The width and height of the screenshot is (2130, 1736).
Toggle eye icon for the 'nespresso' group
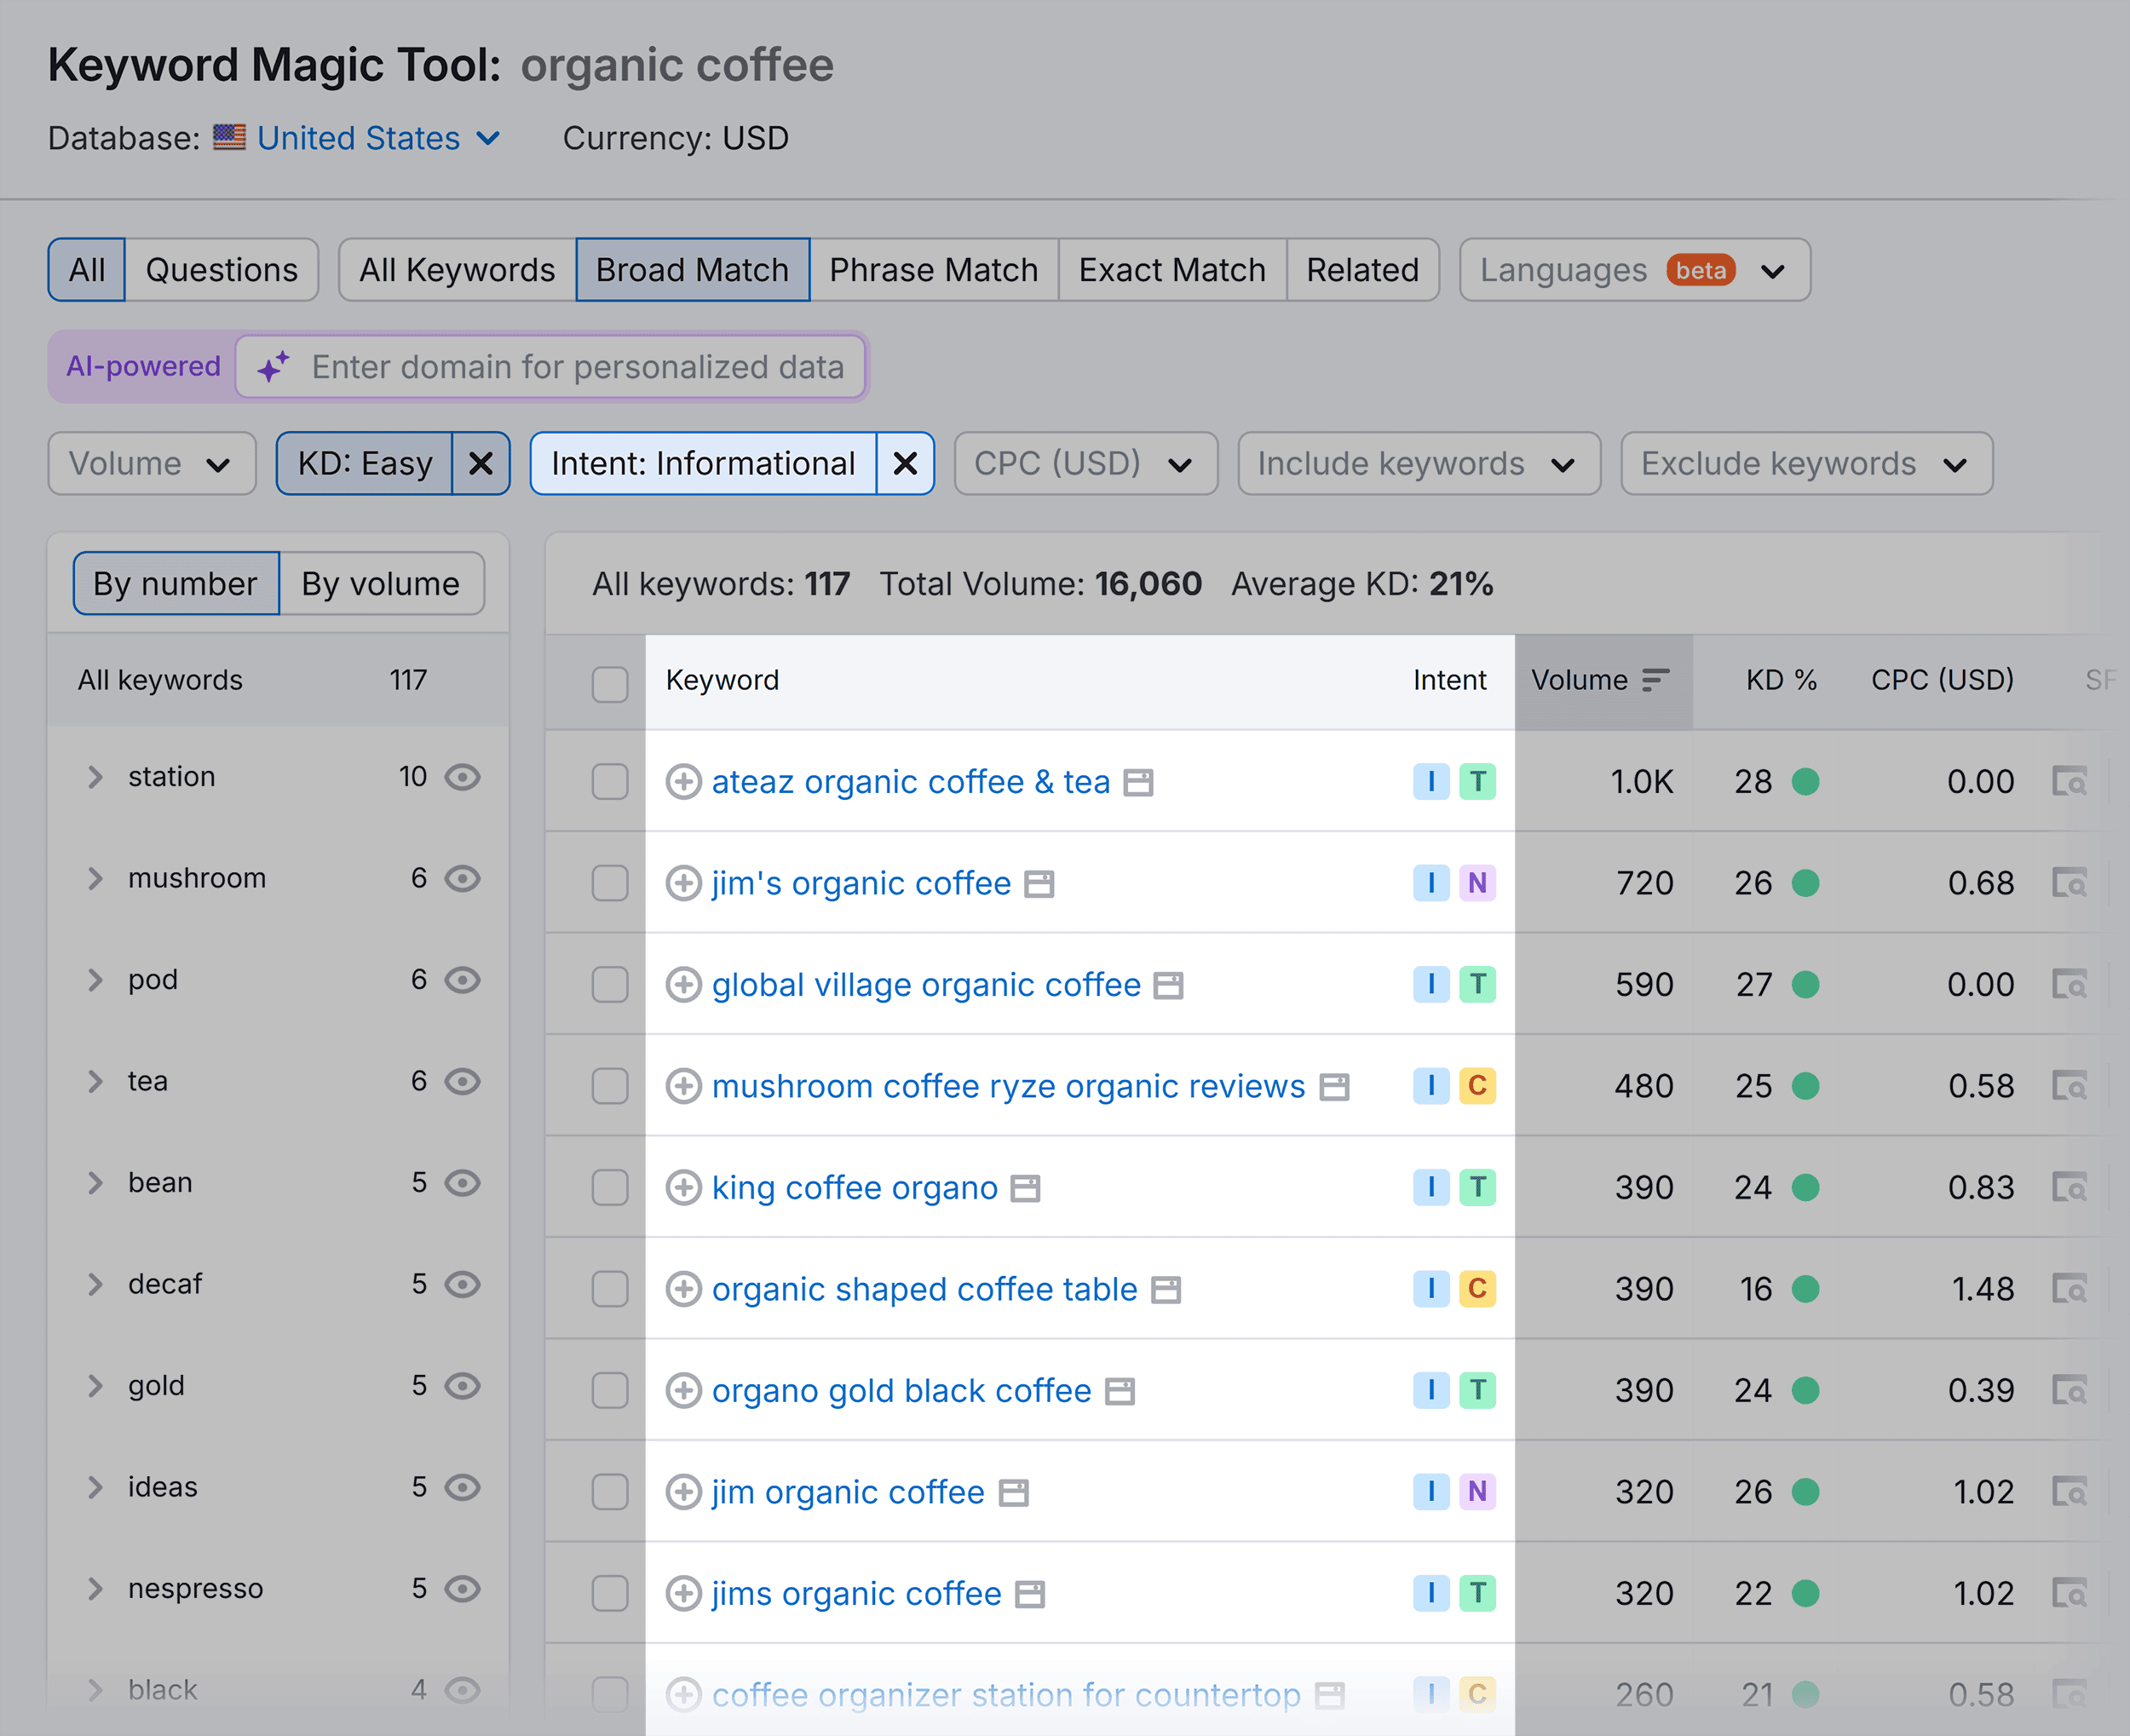pyautogui.click(x=462, y=1589)
